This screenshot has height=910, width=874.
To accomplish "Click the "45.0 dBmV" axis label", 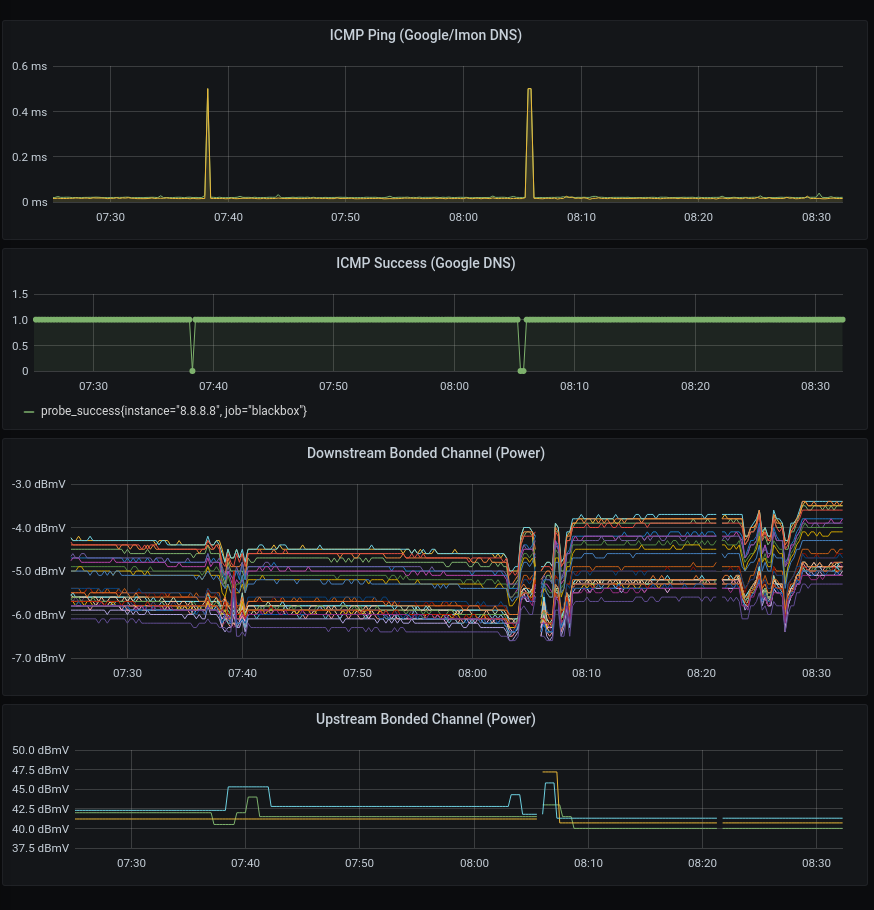I will pos(41,789).
